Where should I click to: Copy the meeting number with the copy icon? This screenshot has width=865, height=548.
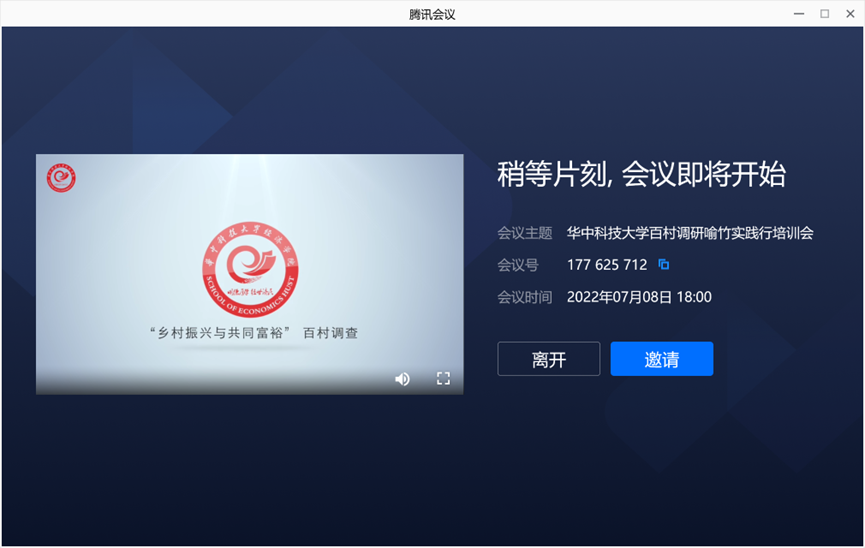pyautogui.click(x=663, y=265)
